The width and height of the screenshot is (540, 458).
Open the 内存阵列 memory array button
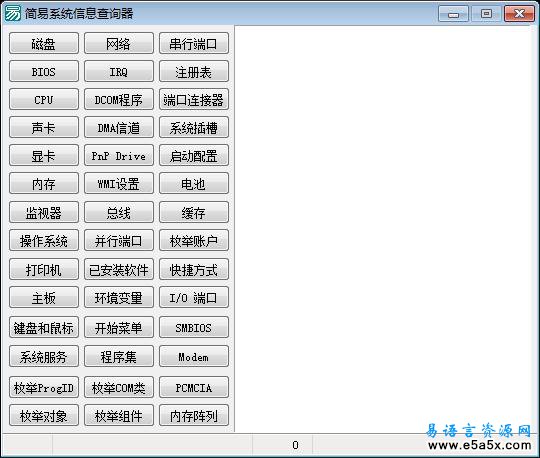194,416
